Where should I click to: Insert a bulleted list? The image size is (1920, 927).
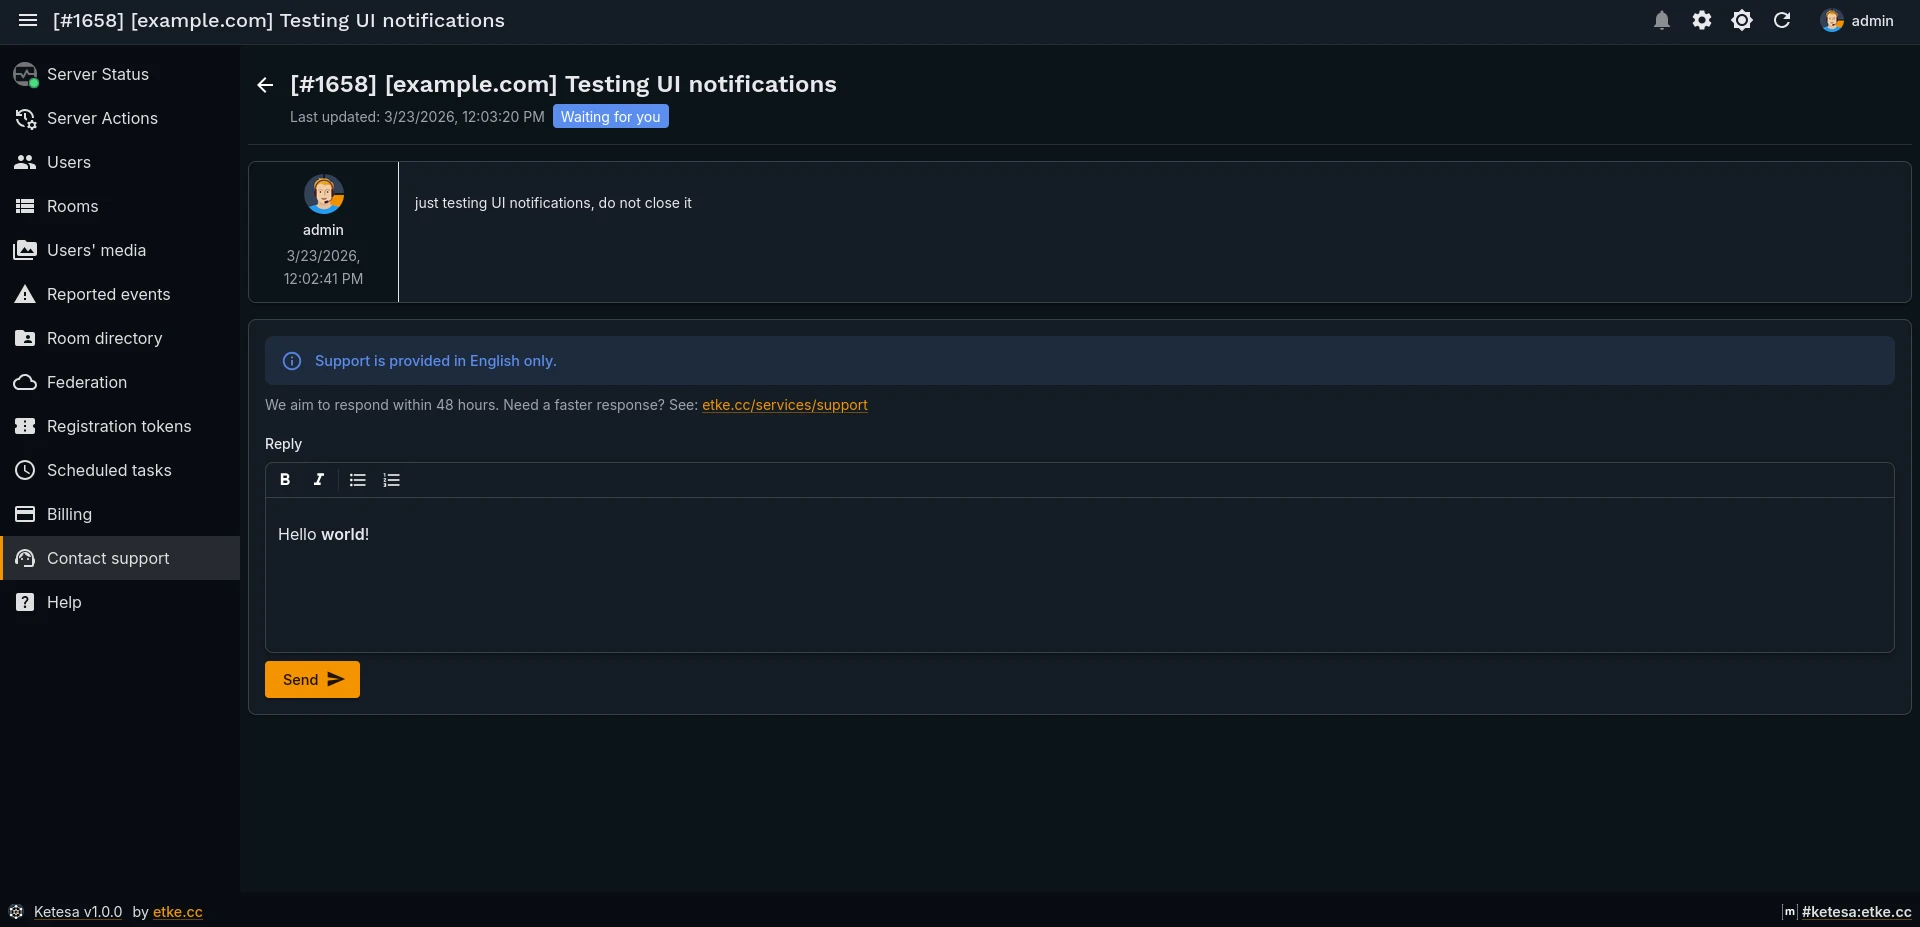tap(358, 480)
